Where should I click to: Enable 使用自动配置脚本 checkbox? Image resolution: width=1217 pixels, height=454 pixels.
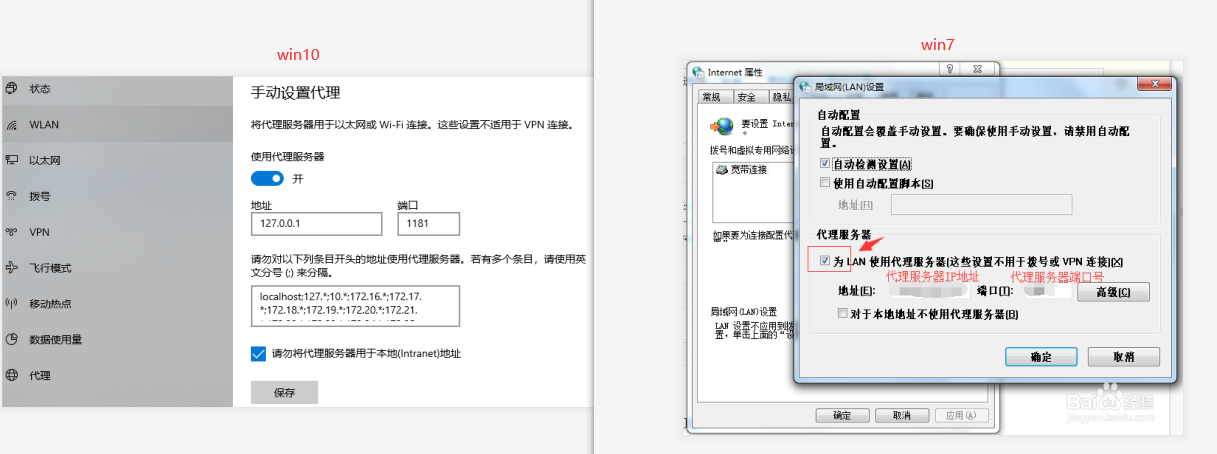point(825,183)
